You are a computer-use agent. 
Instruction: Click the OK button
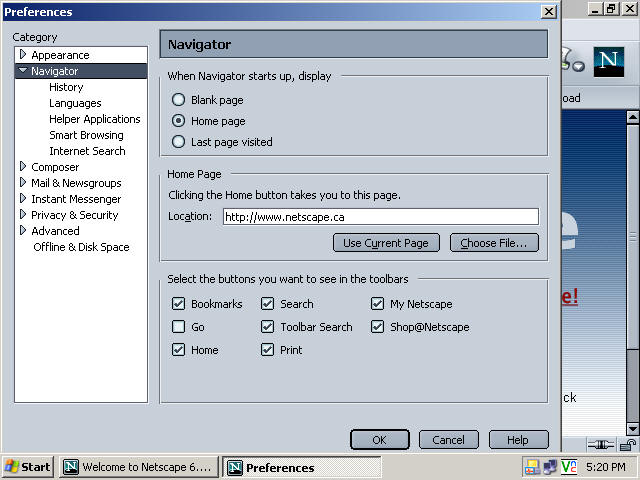coord(380,440)
